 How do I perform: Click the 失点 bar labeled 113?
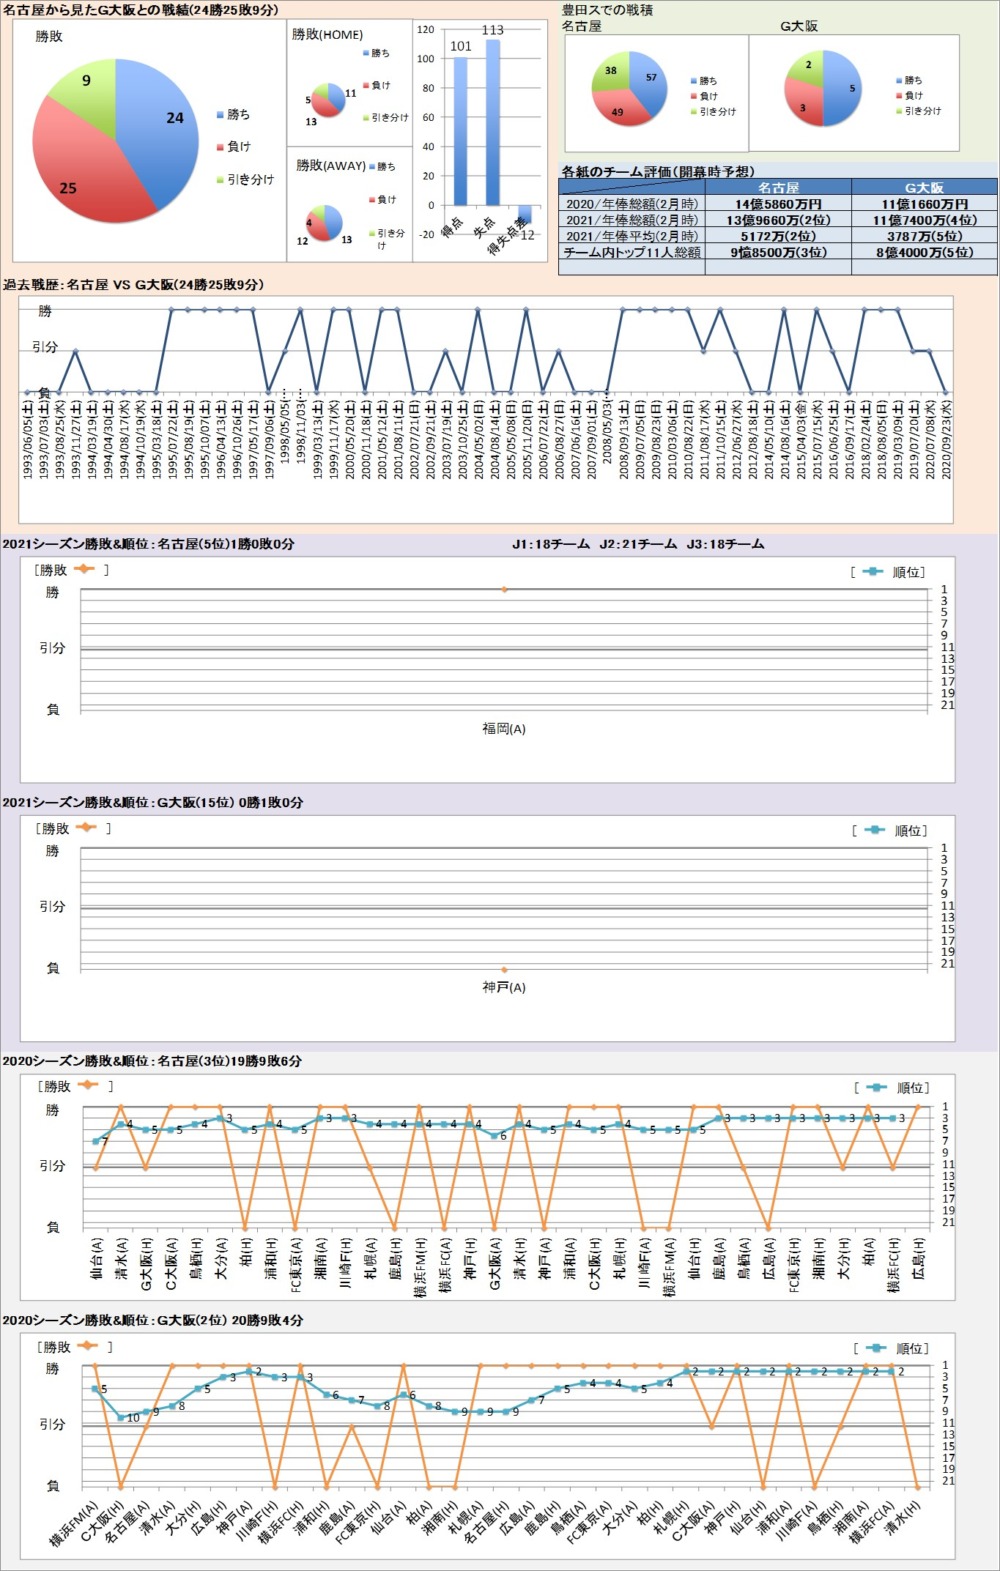click(x=492, y=122)
